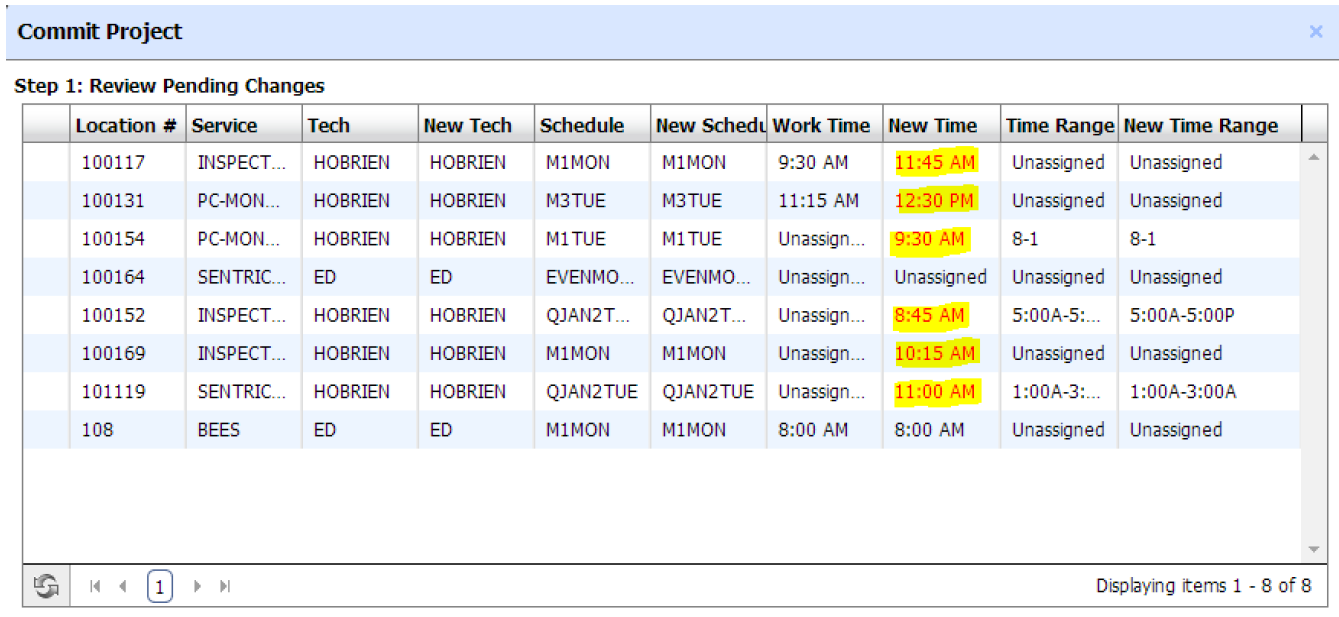Go to first page arrow icon

click(x=95, y=587)
